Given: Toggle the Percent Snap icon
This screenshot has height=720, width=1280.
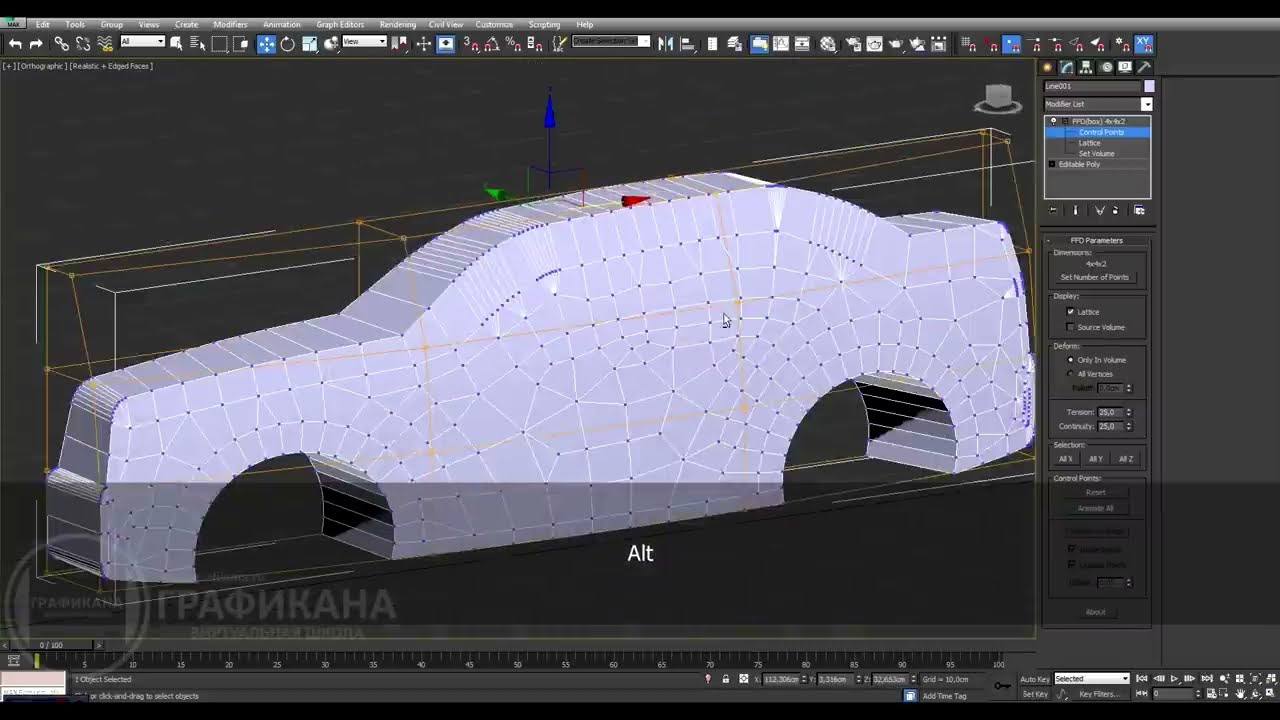Looking at the screenshot, I should coord(513,43).
